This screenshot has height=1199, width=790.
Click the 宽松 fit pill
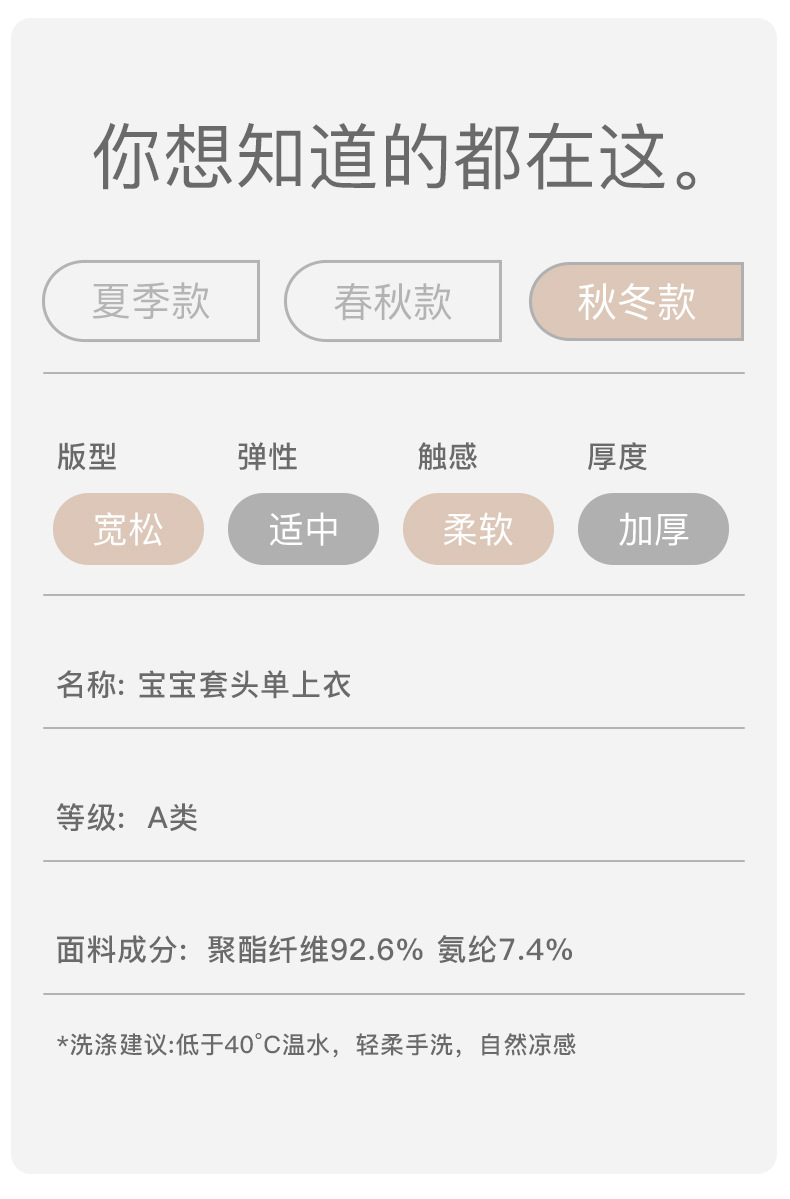[x=128, y=529]
